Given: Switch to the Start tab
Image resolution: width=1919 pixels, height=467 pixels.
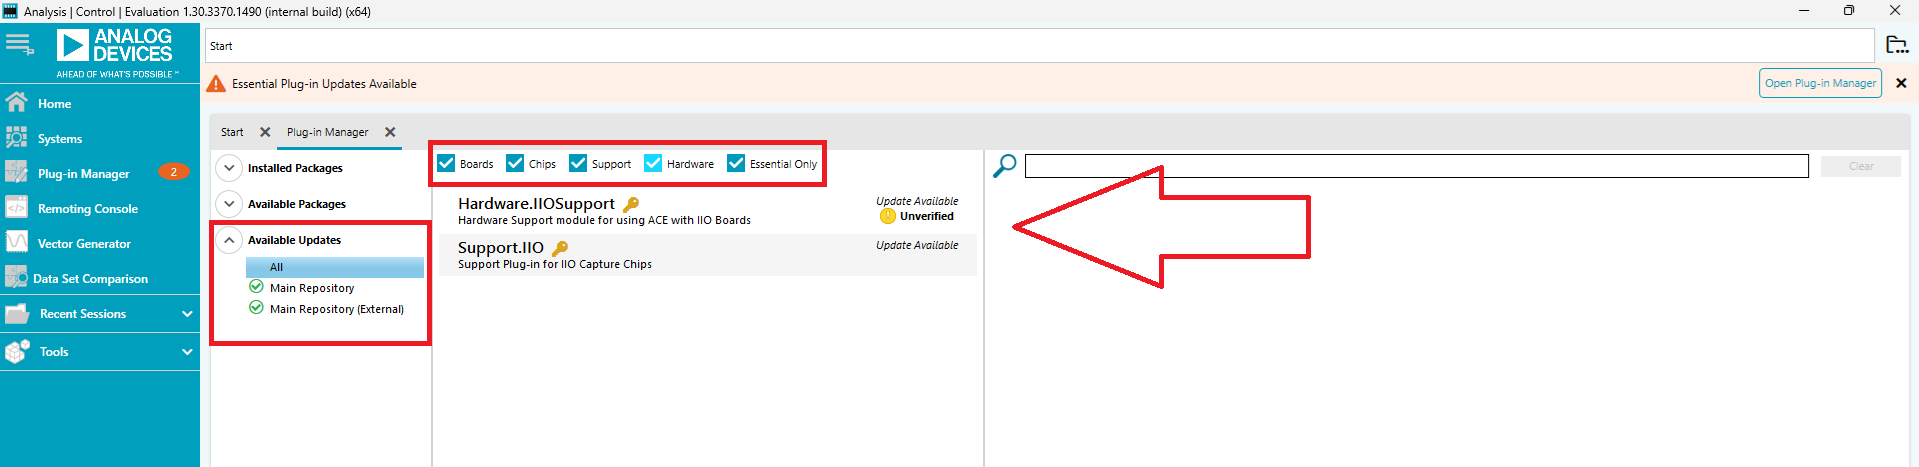Looking at the screenshot, I should click(232, 132).
